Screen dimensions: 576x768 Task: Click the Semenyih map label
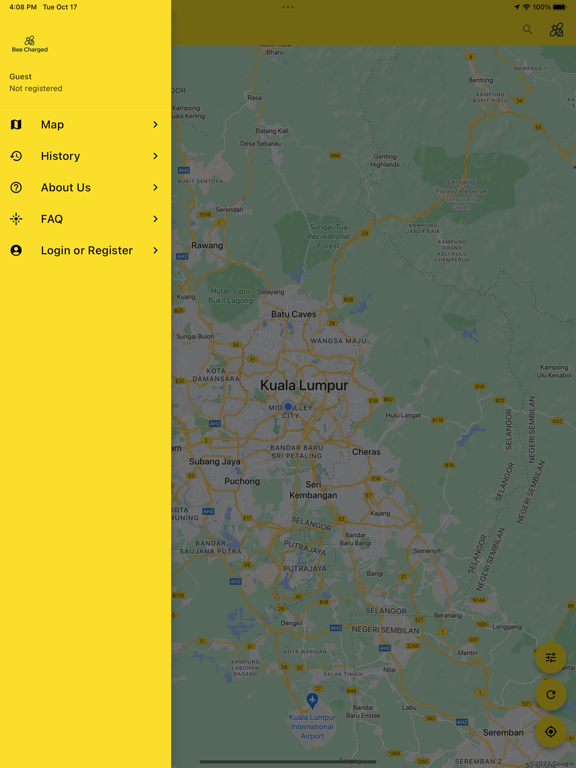click(x=427, y=551)
